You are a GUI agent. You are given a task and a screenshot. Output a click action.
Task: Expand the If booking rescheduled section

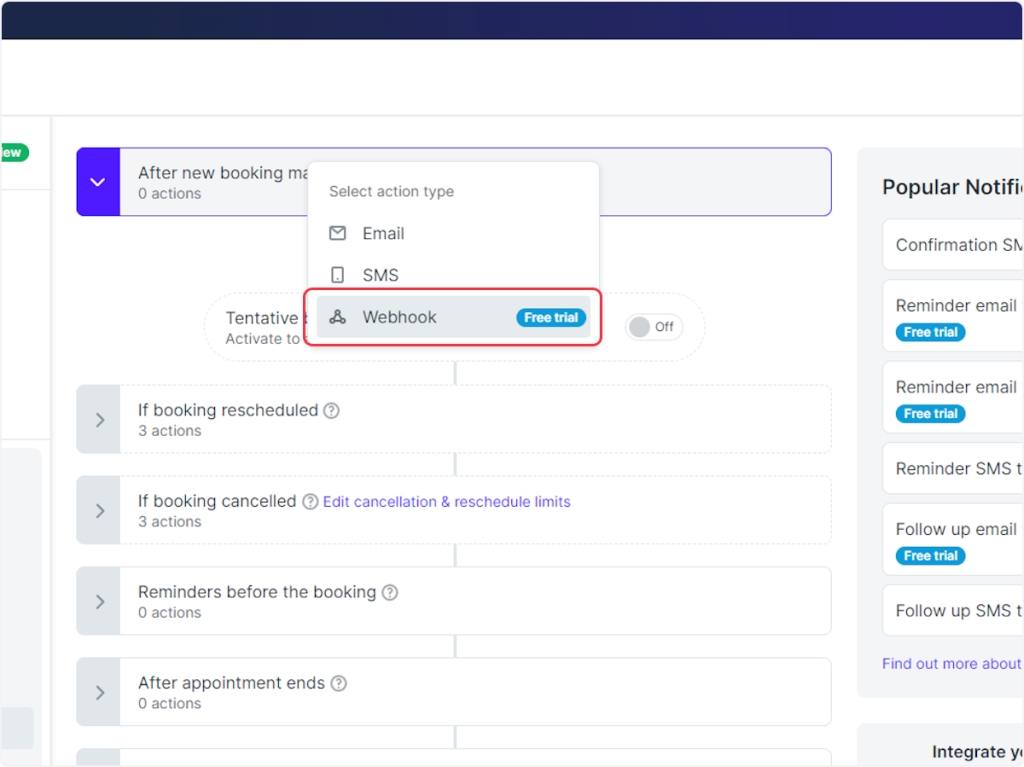point(99,420)
